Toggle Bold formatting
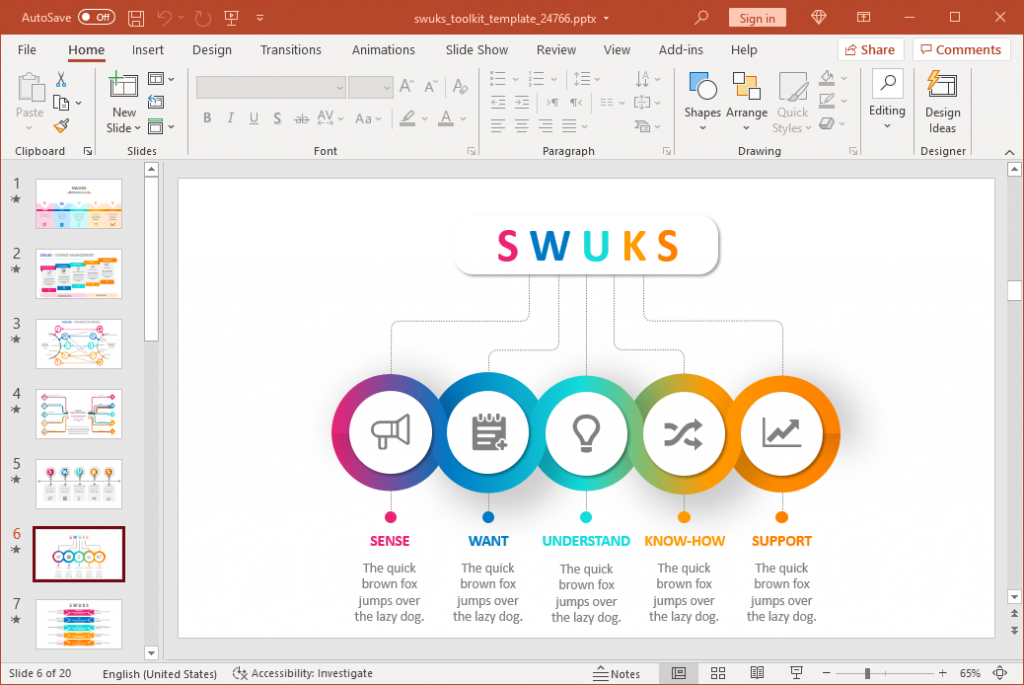The height and width of the screenshot is (685, 1024). click(x=207, y=118)
